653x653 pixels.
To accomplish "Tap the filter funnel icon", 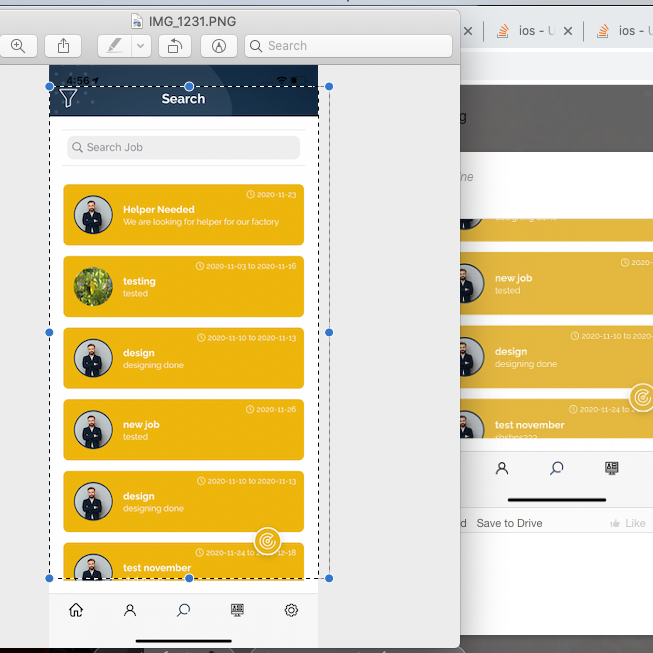I will [68, 97].
